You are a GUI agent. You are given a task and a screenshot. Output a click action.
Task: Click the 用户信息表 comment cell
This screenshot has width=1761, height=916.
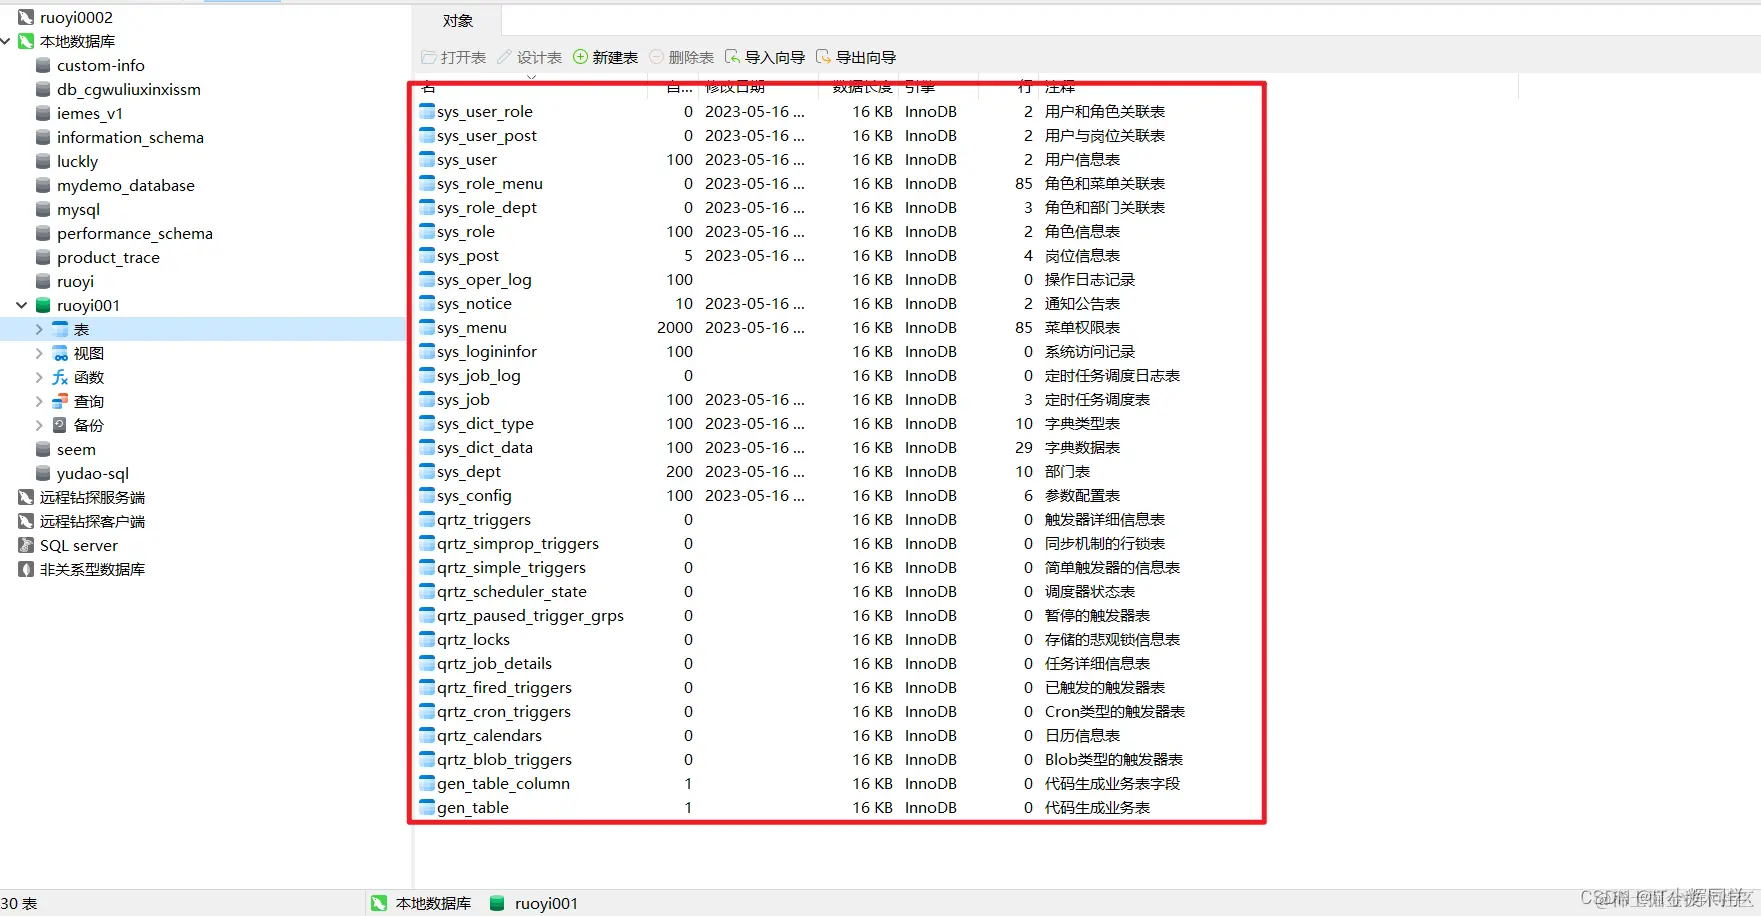point(1082,159)
